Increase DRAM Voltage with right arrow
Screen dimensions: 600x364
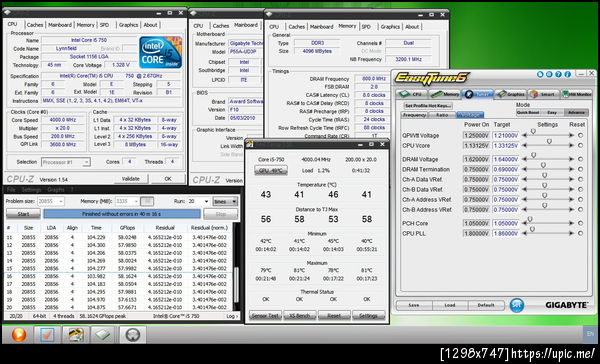click(x=571, y=159)
